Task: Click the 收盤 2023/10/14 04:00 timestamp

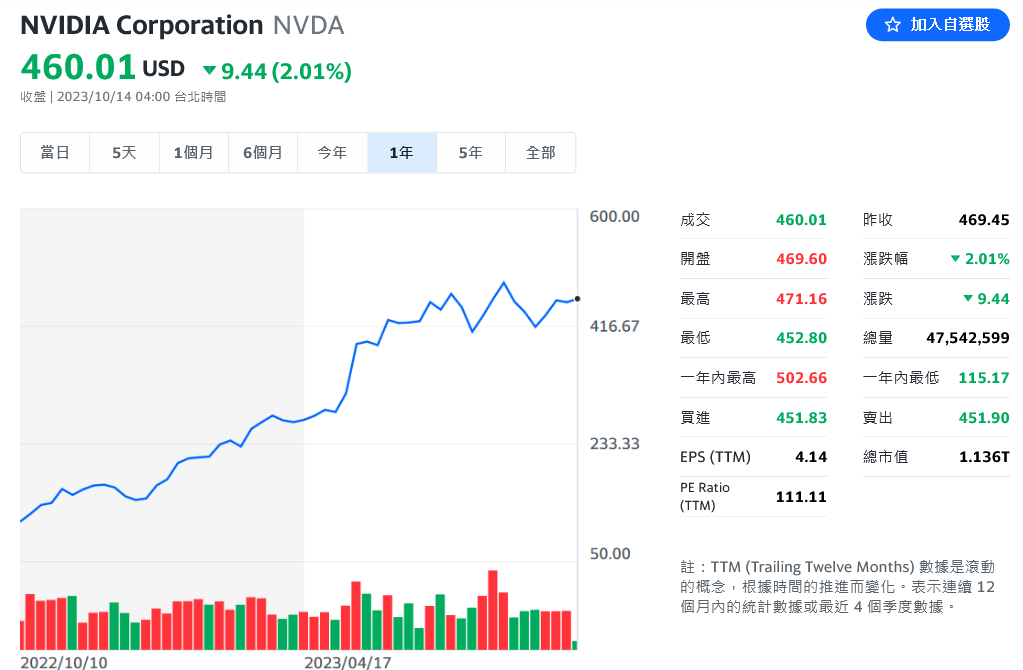Action: click(x=123, y=97)
